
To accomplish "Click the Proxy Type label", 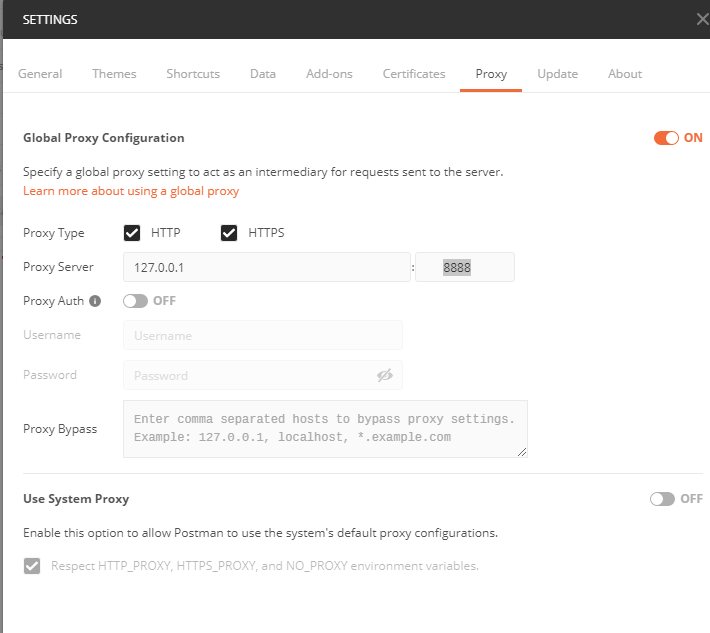I will click(x=53, y=233).
